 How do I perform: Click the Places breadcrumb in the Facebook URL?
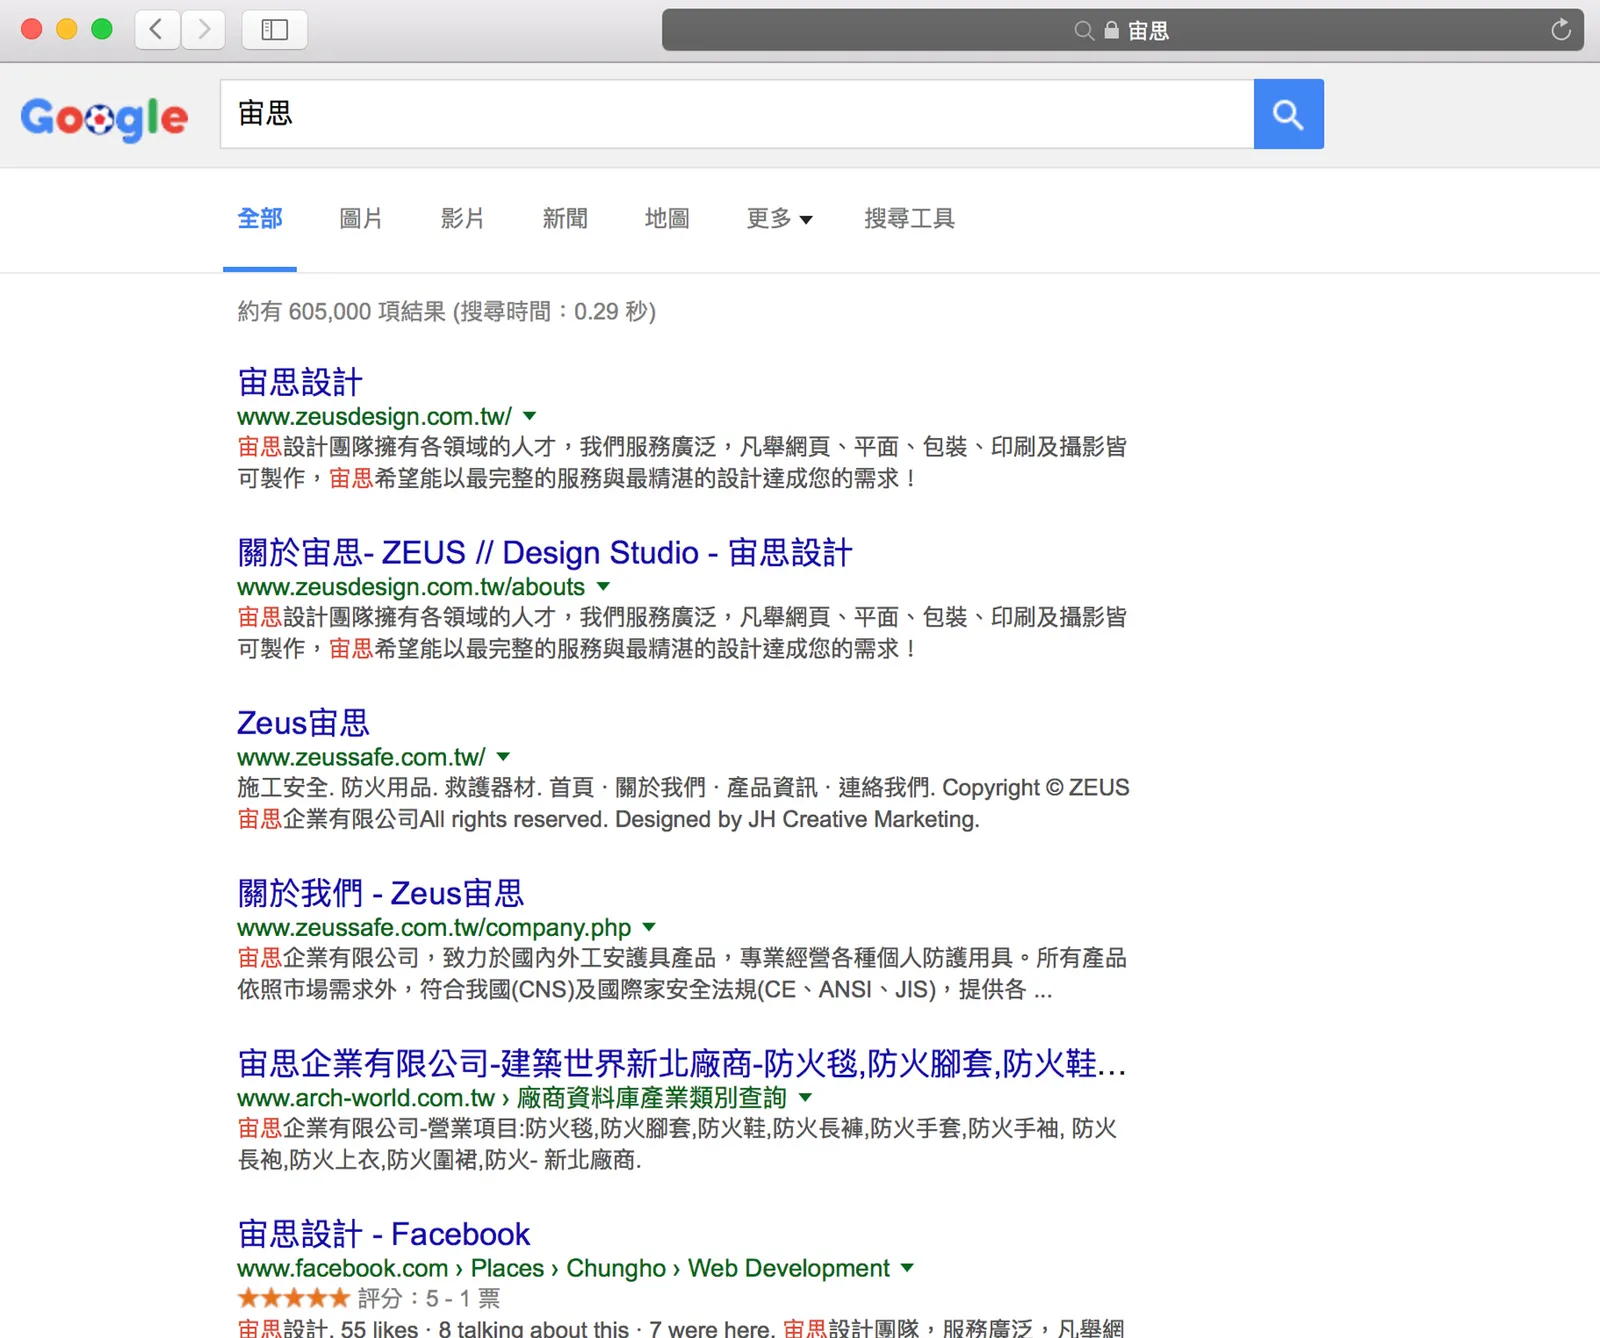click(x=507, y=1268)
